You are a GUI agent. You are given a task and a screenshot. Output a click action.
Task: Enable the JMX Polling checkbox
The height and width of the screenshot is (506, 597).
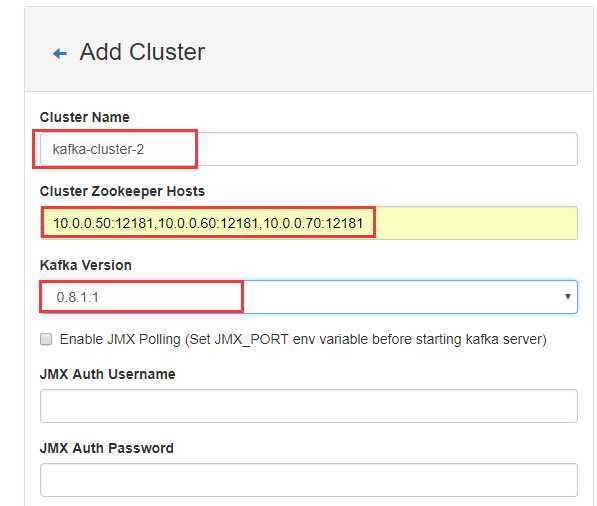pos(46,339)
